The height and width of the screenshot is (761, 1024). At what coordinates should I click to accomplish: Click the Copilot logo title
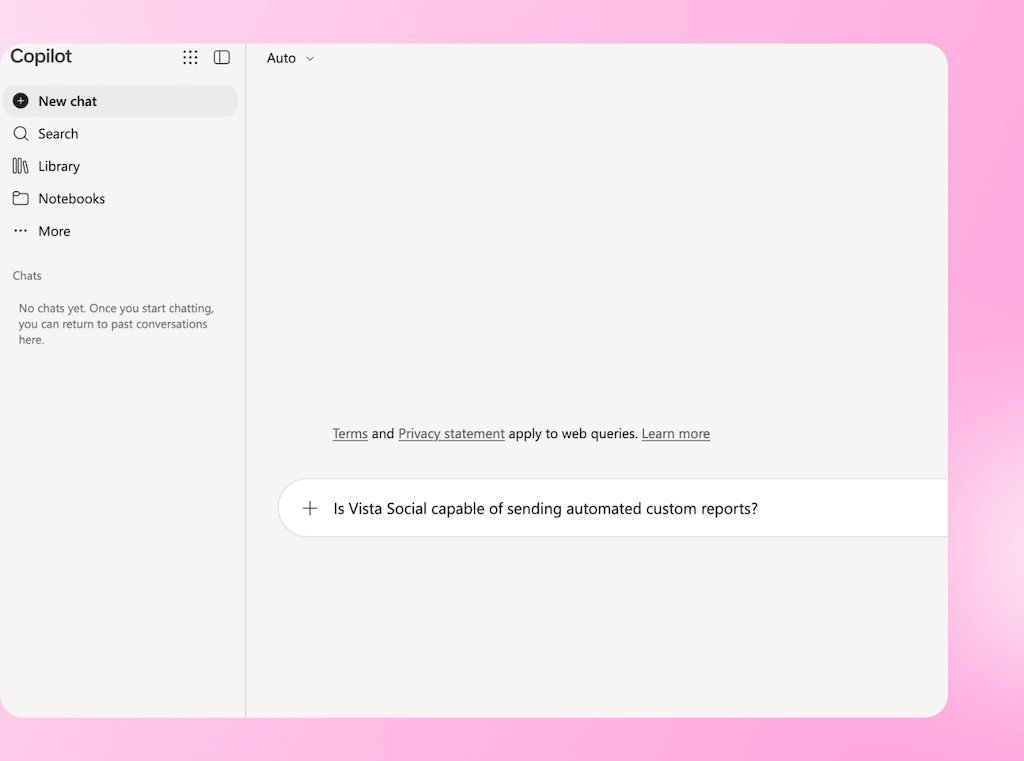coord(40,57)
